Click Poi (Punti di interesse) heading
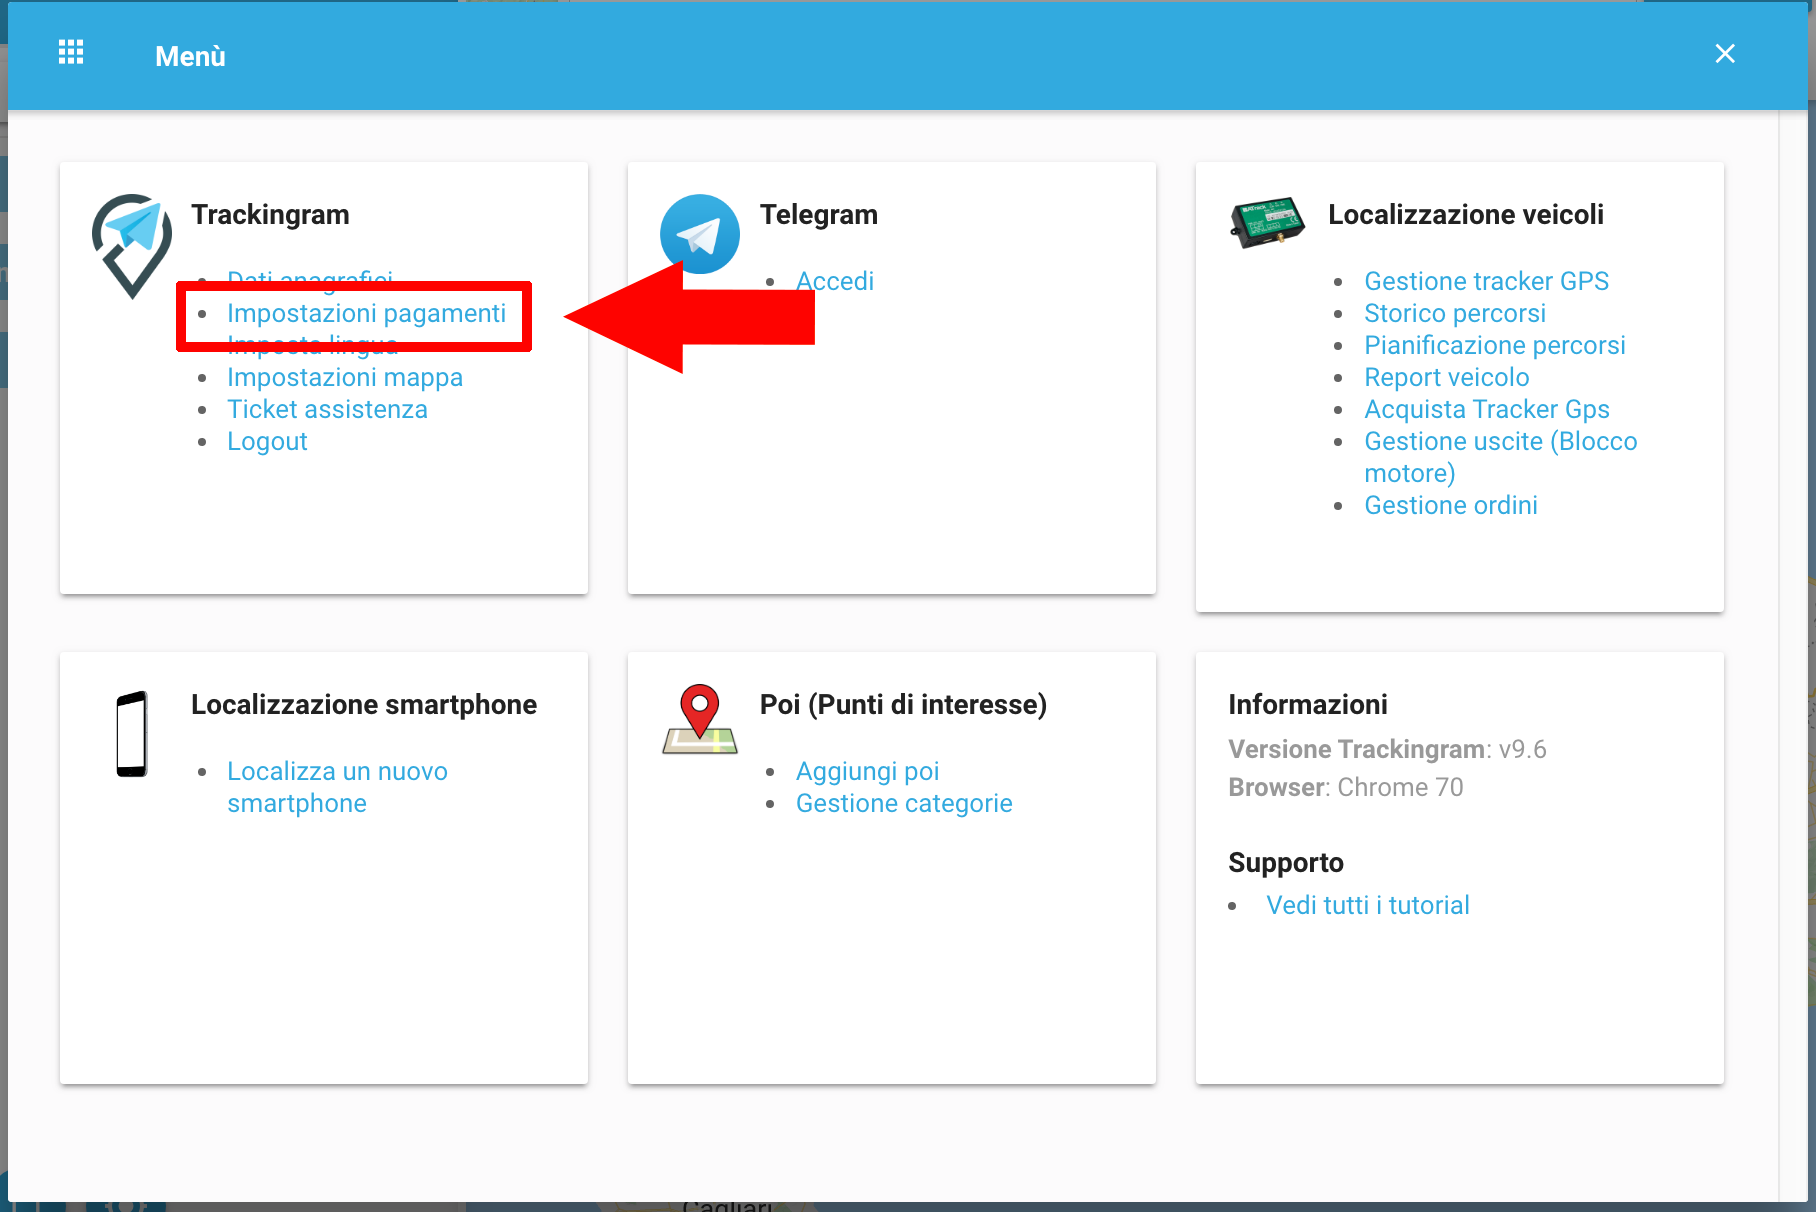Viewport: 1816px width, 1212px height. tap(903, 704)
